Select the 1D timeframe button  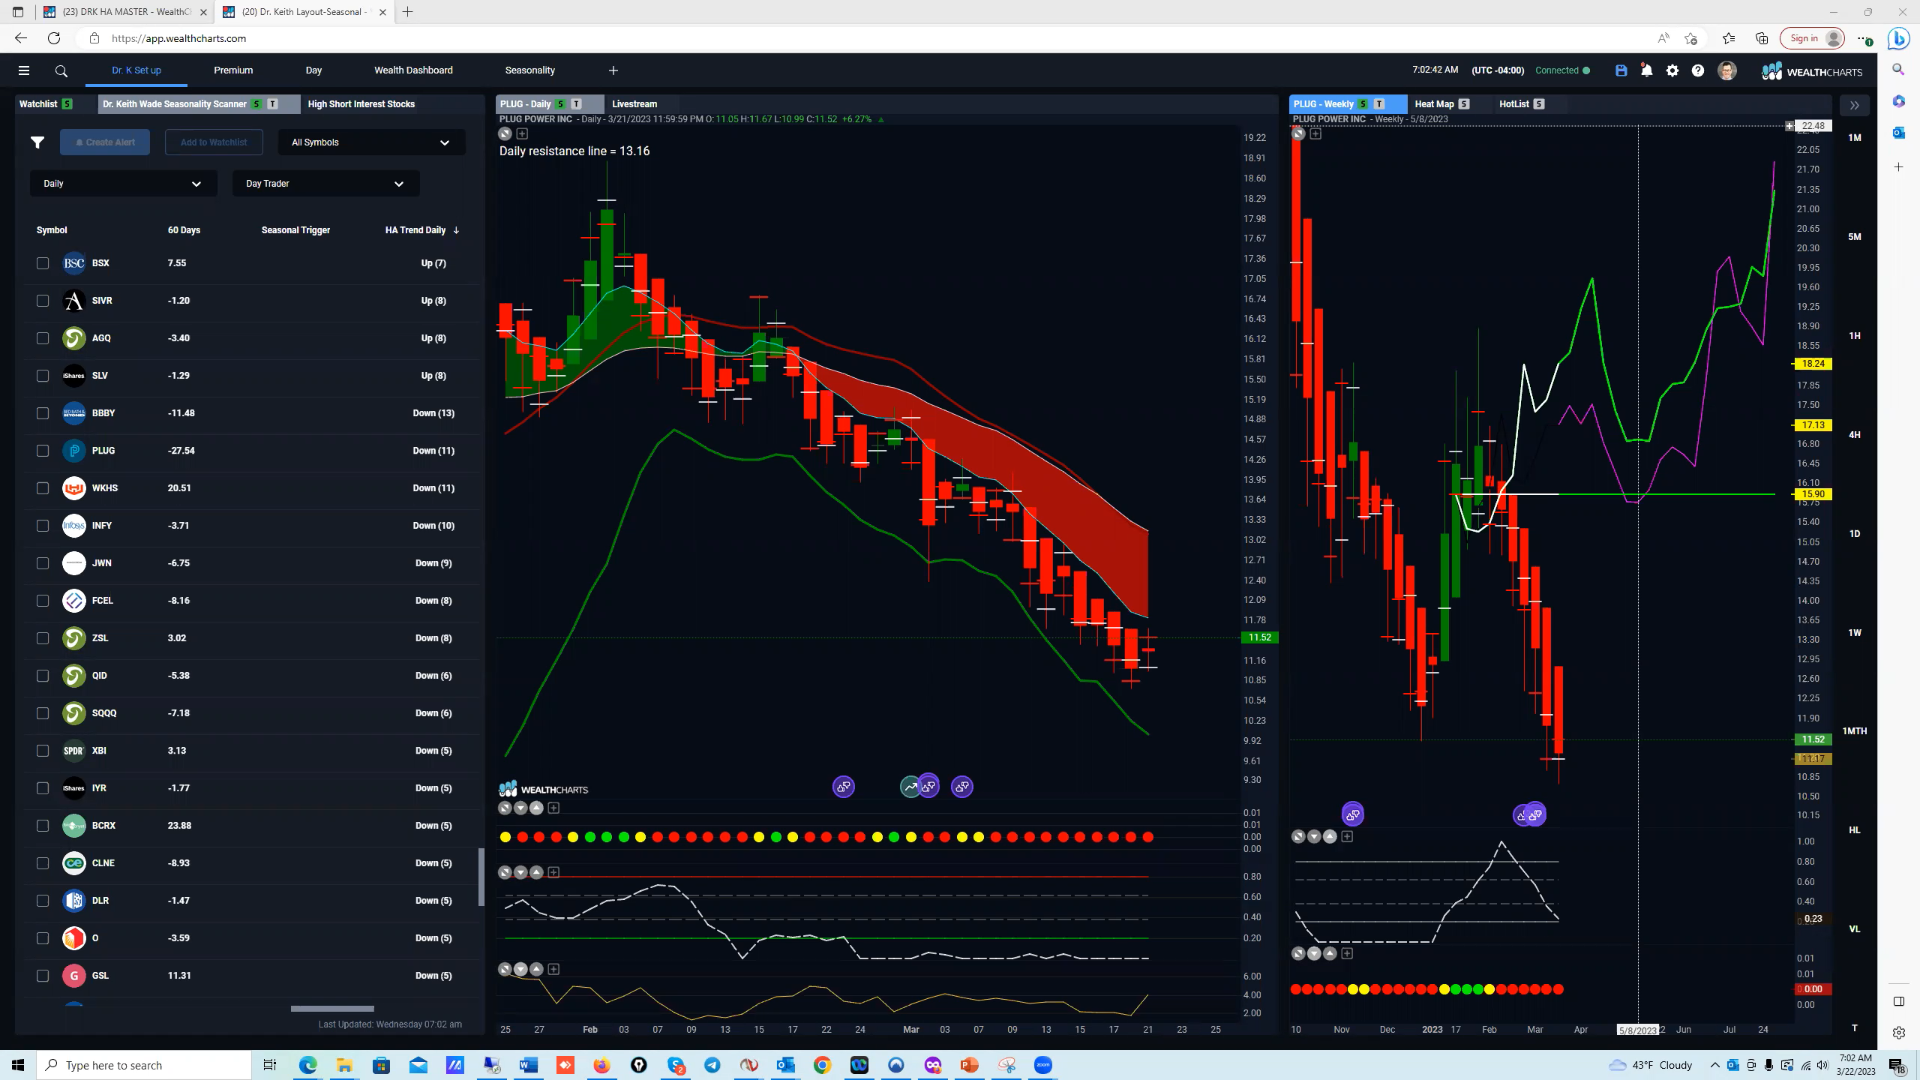tap(1855, 534)
